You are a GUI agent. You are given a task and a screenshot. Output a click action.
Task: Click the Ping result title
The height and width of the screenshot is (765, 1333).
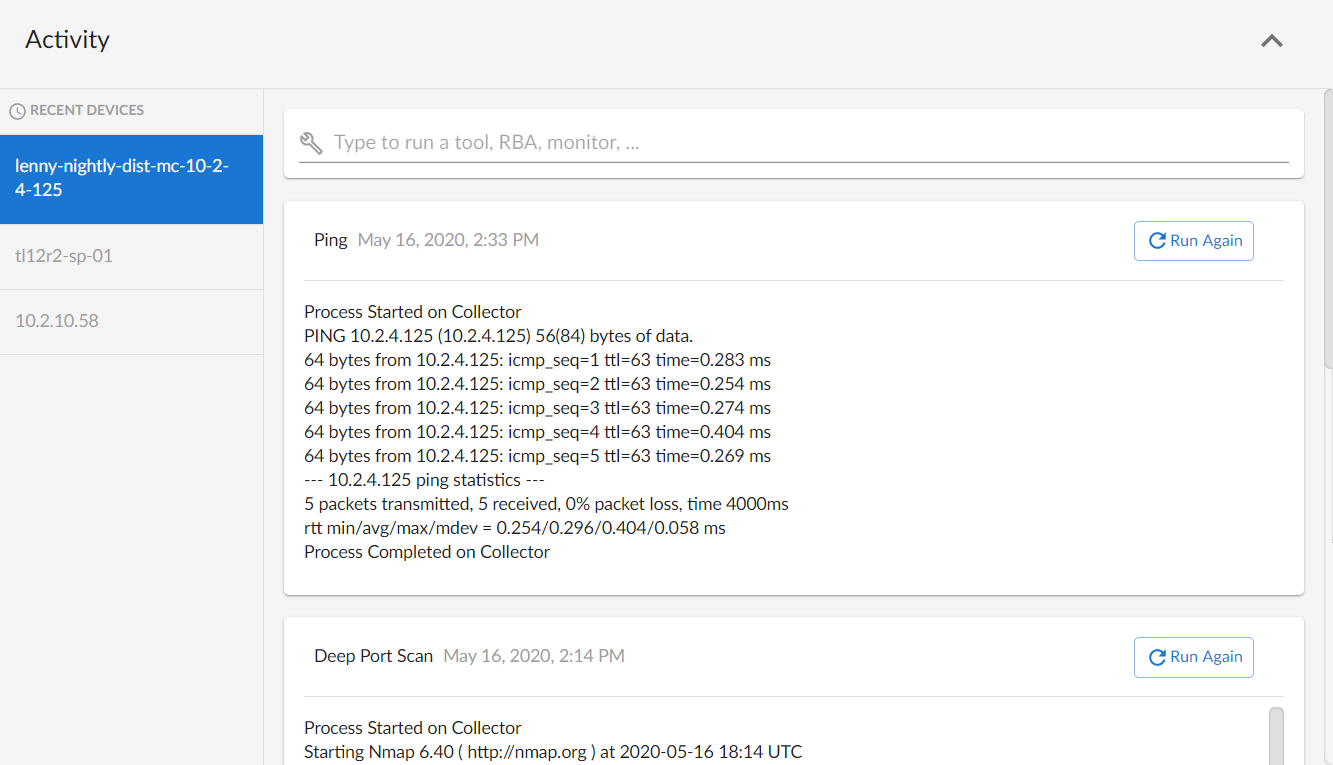pyautogui.click(x=331, y=240)
